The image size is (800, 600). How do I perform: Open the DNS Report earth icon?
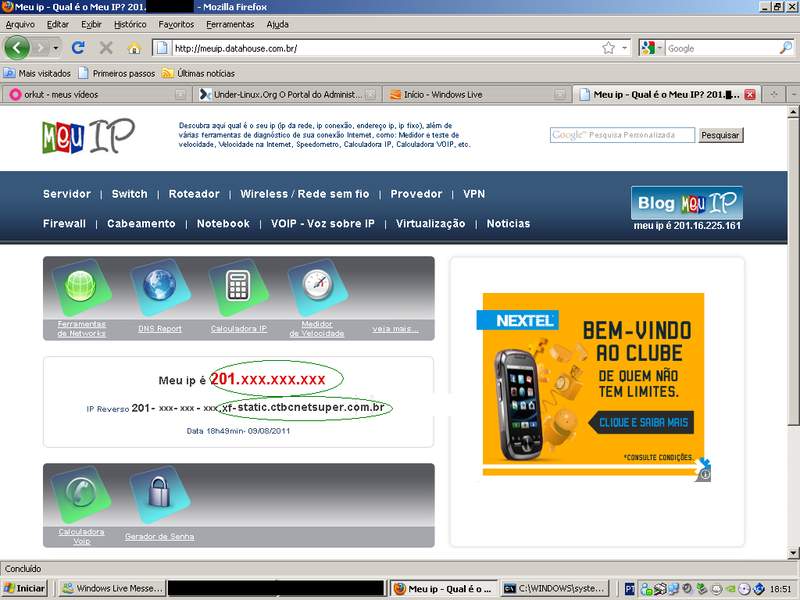(160, 286)
